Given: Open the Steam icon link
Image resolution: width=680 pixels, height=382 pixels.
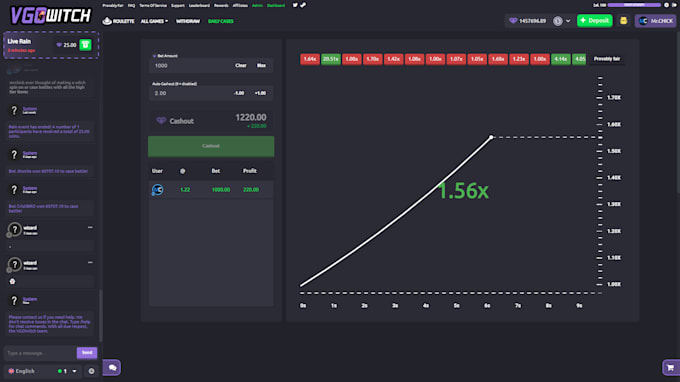Looking at the screenshot, I should tap(303, 5).
